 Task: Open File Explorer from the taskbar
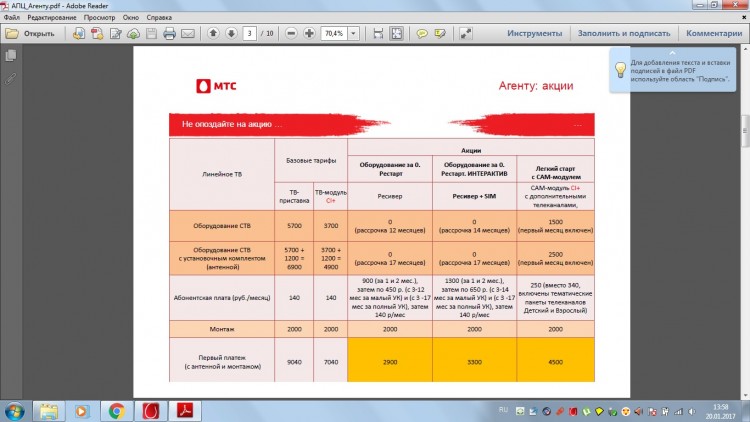(48, 411)
